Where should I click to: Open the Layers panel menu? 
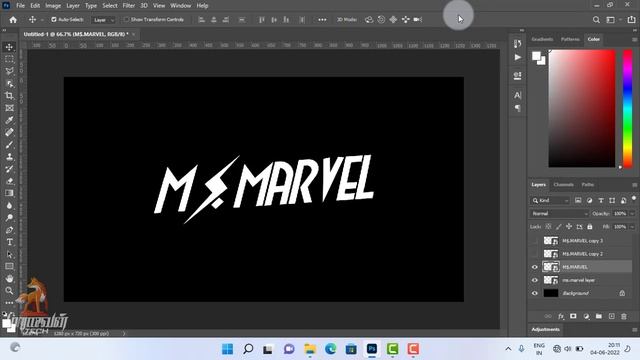(634, 185)
